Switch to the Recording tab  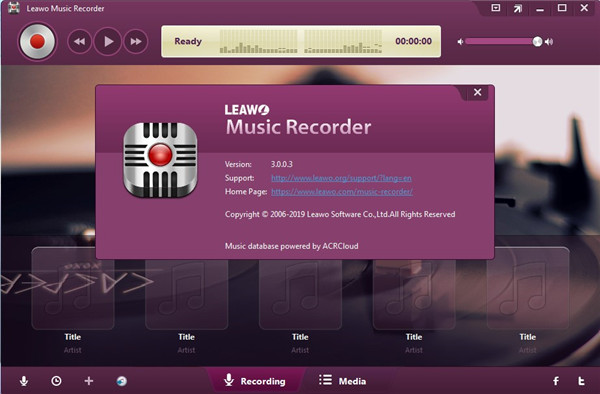tap(255, 381)
